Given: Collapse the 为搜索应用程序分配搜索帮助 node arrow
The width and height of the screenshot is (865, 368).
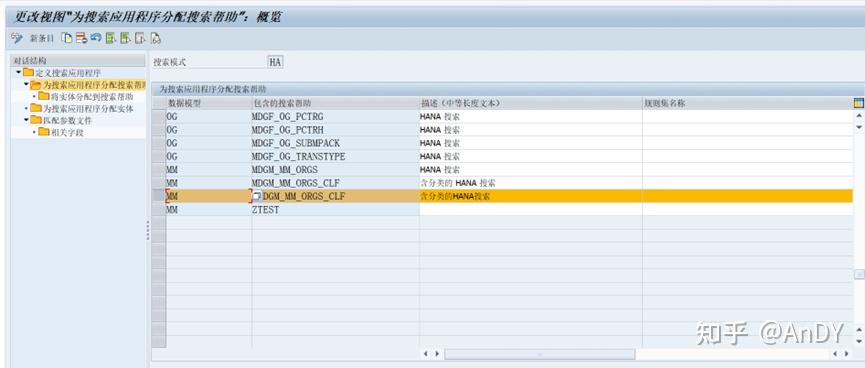Looking at the screenshot, I should [x=25, y=84].
